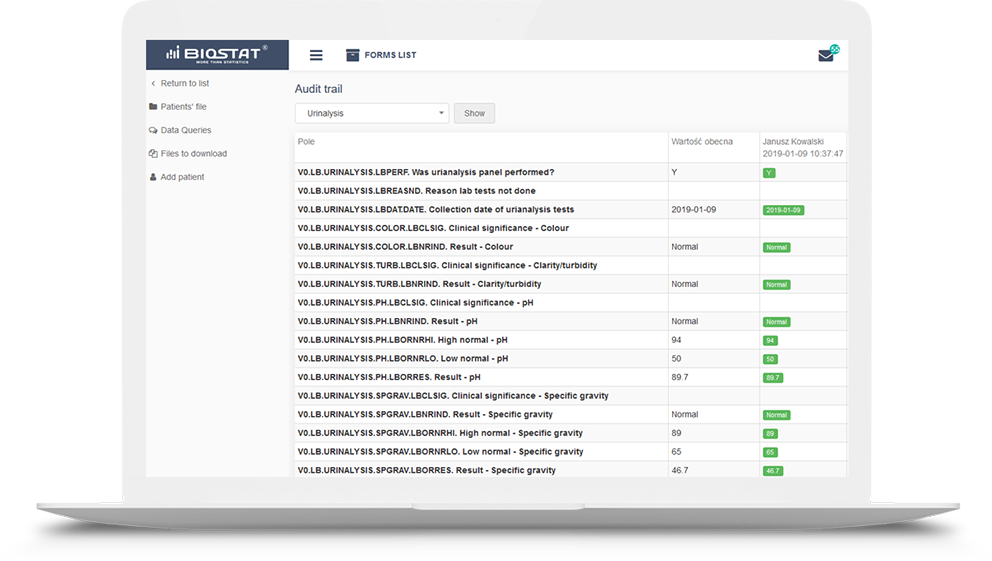Click the green Y value badge
The image size is (992, 561).
tap(769, 173)
